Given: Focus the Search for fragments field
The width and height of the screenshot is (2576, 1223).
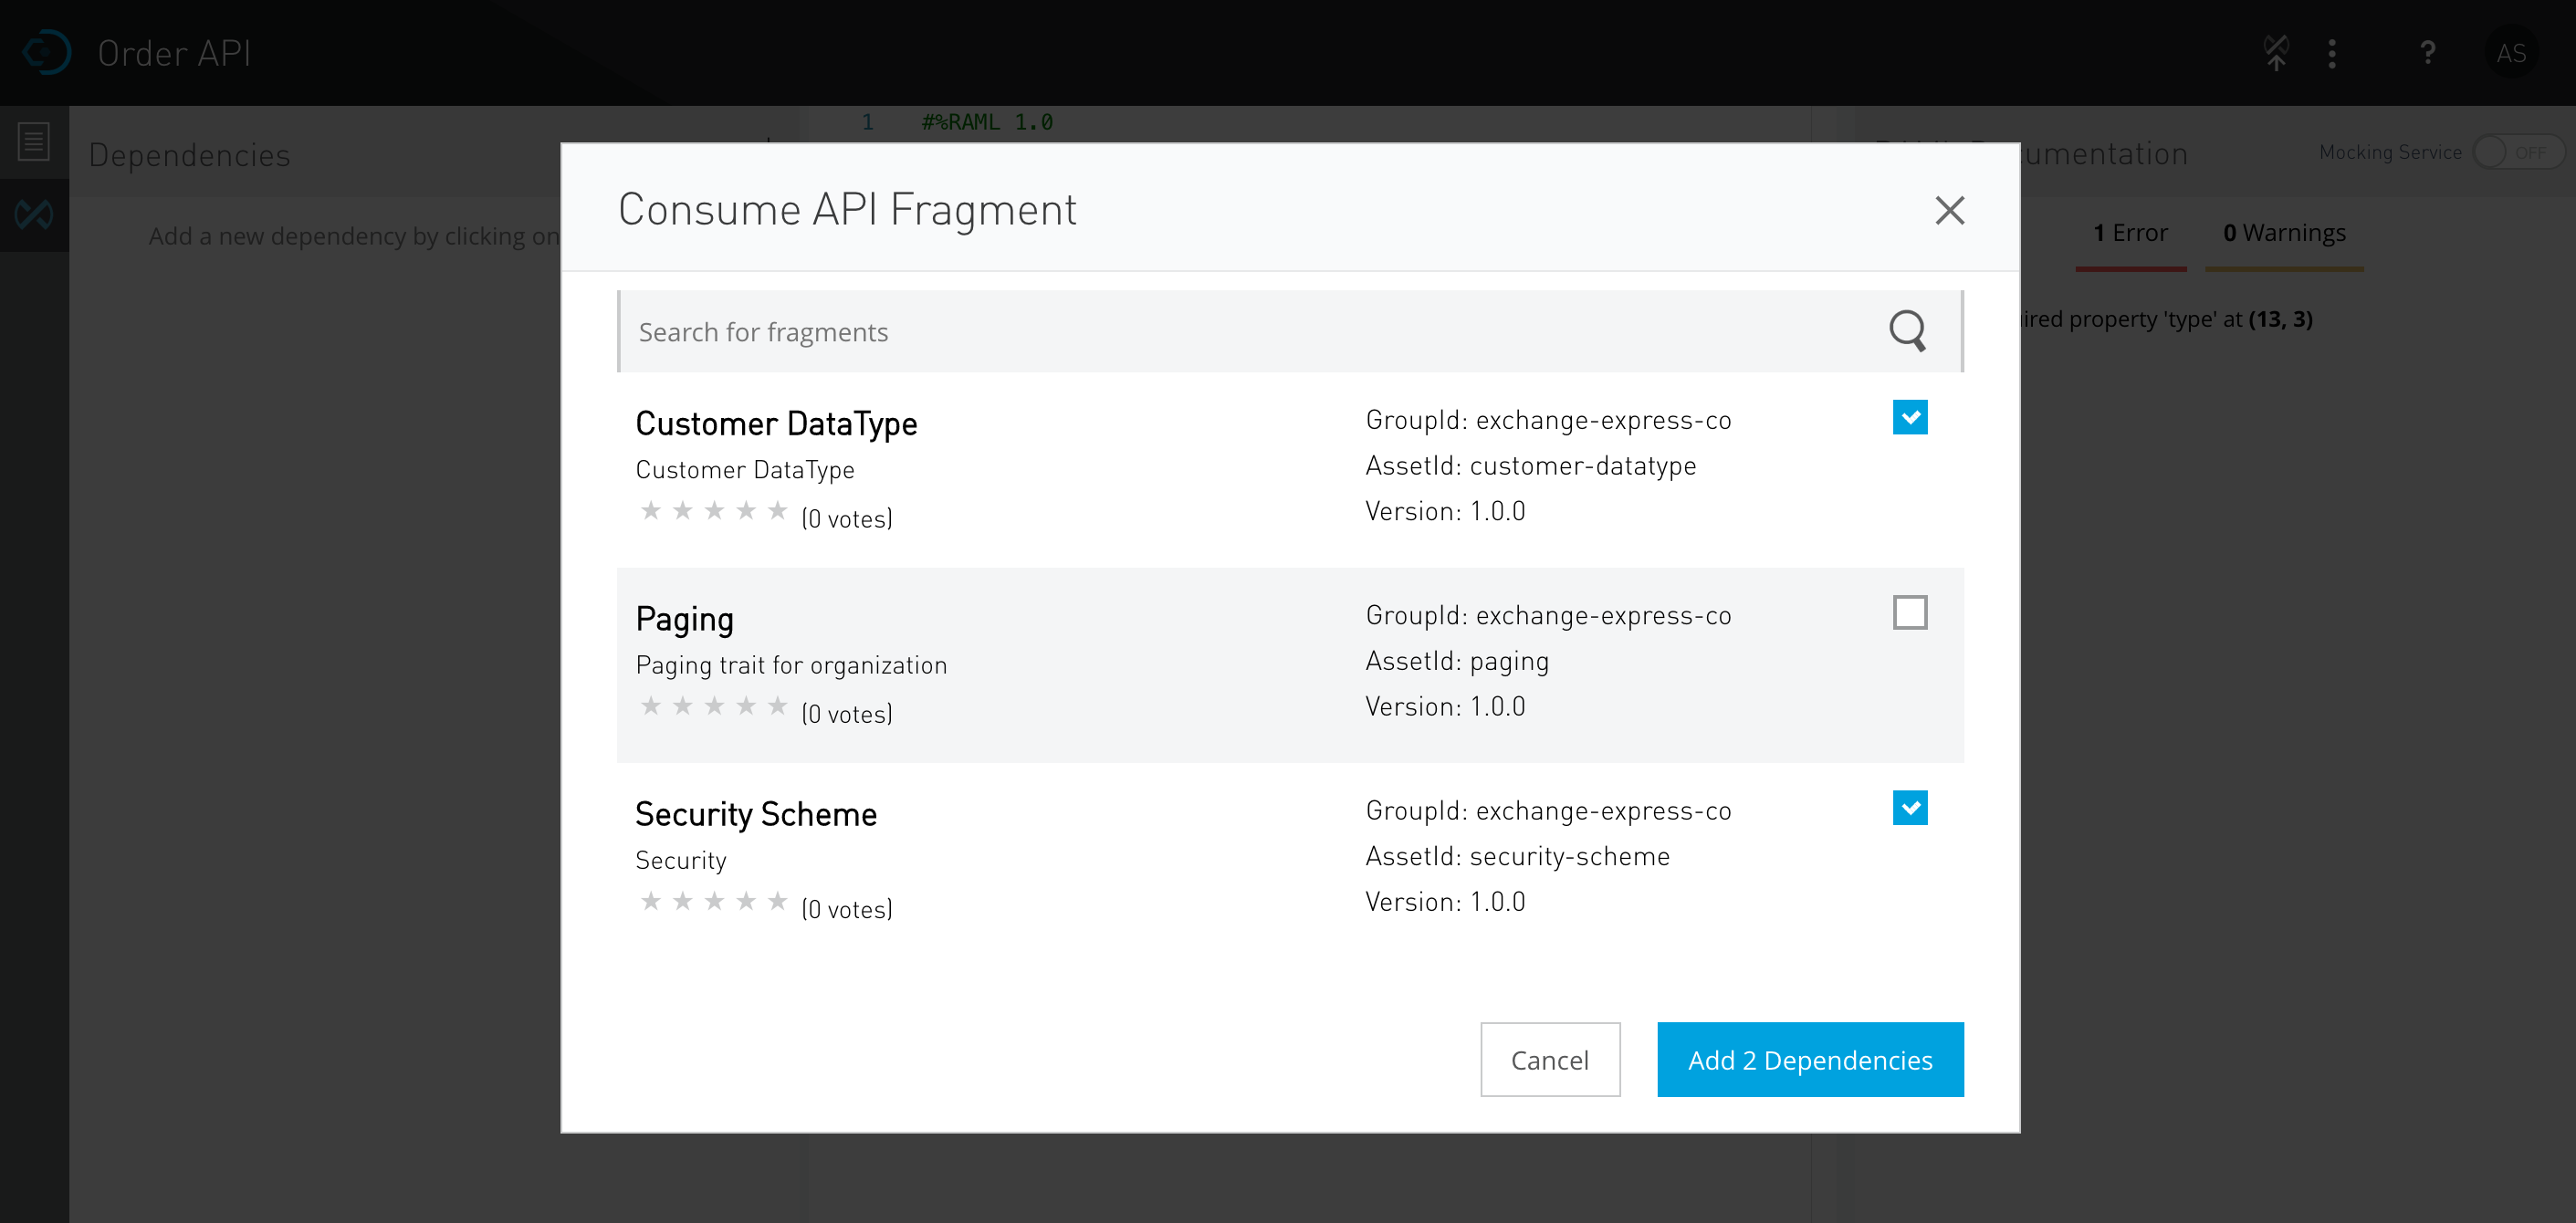Looking at the screenshot, I should click(x=1290, y=331).
